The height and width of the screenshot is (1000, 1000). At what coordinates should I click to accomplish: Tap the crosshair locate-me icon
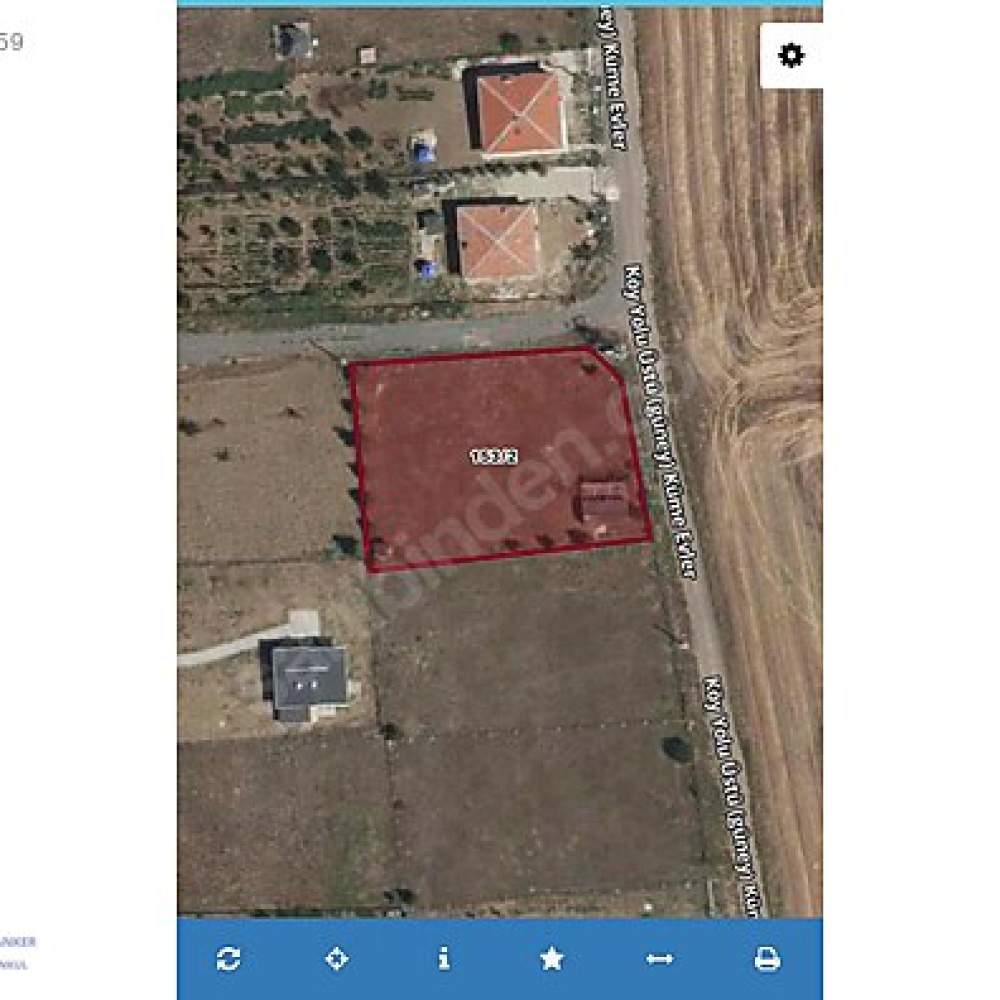(x=336, y=959)
